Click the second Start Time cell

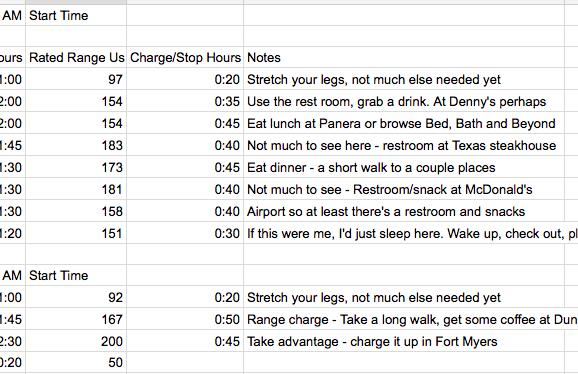point(76,275)
